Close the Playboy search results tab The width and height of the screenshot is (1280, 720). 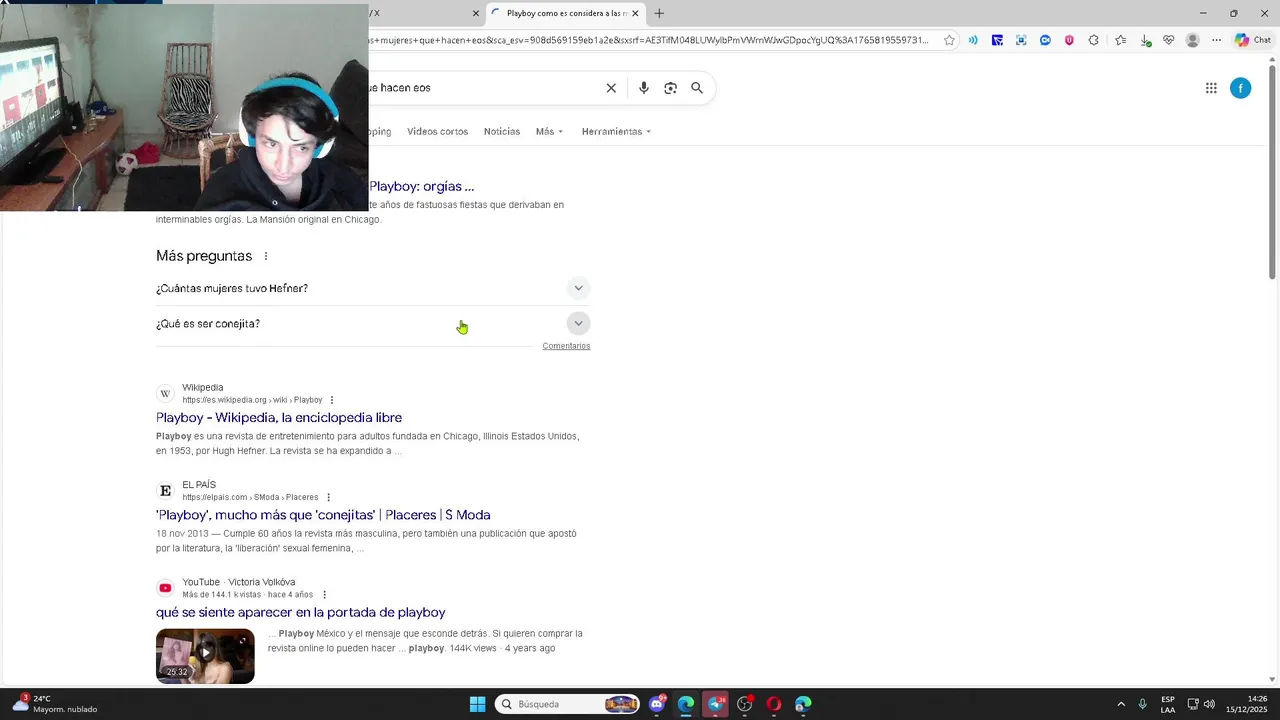[x=635, y=13]
